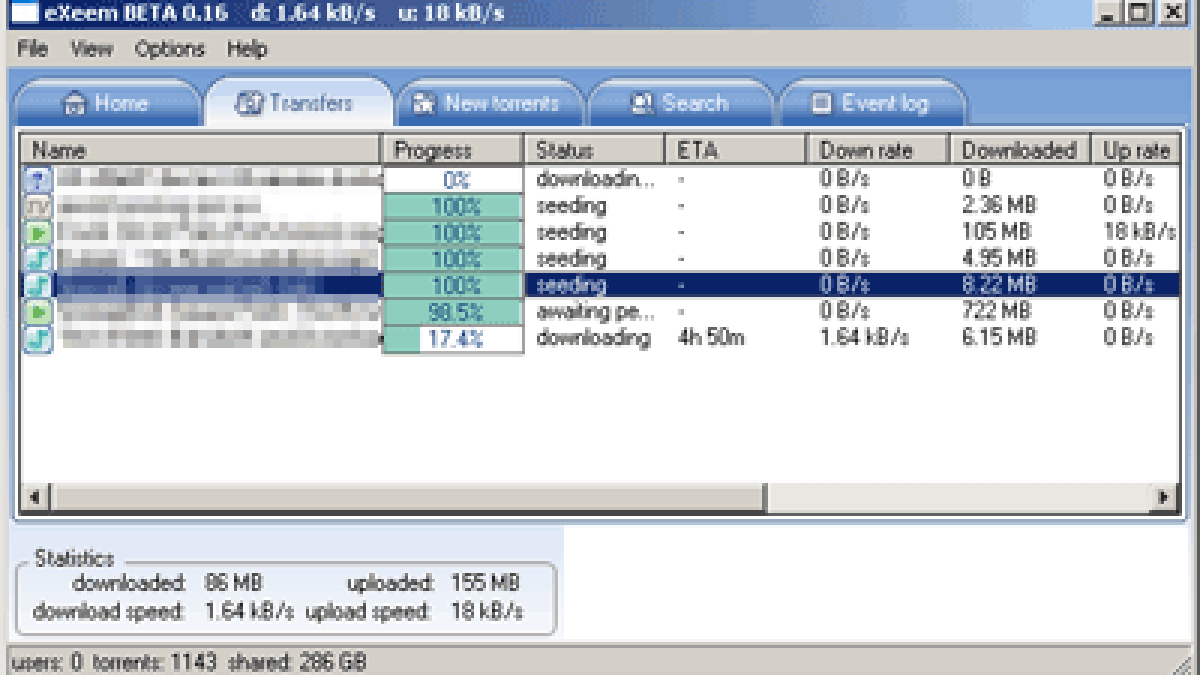
Task: Click the '2.36 MB' downloaded cell
Action: [999, 206]
